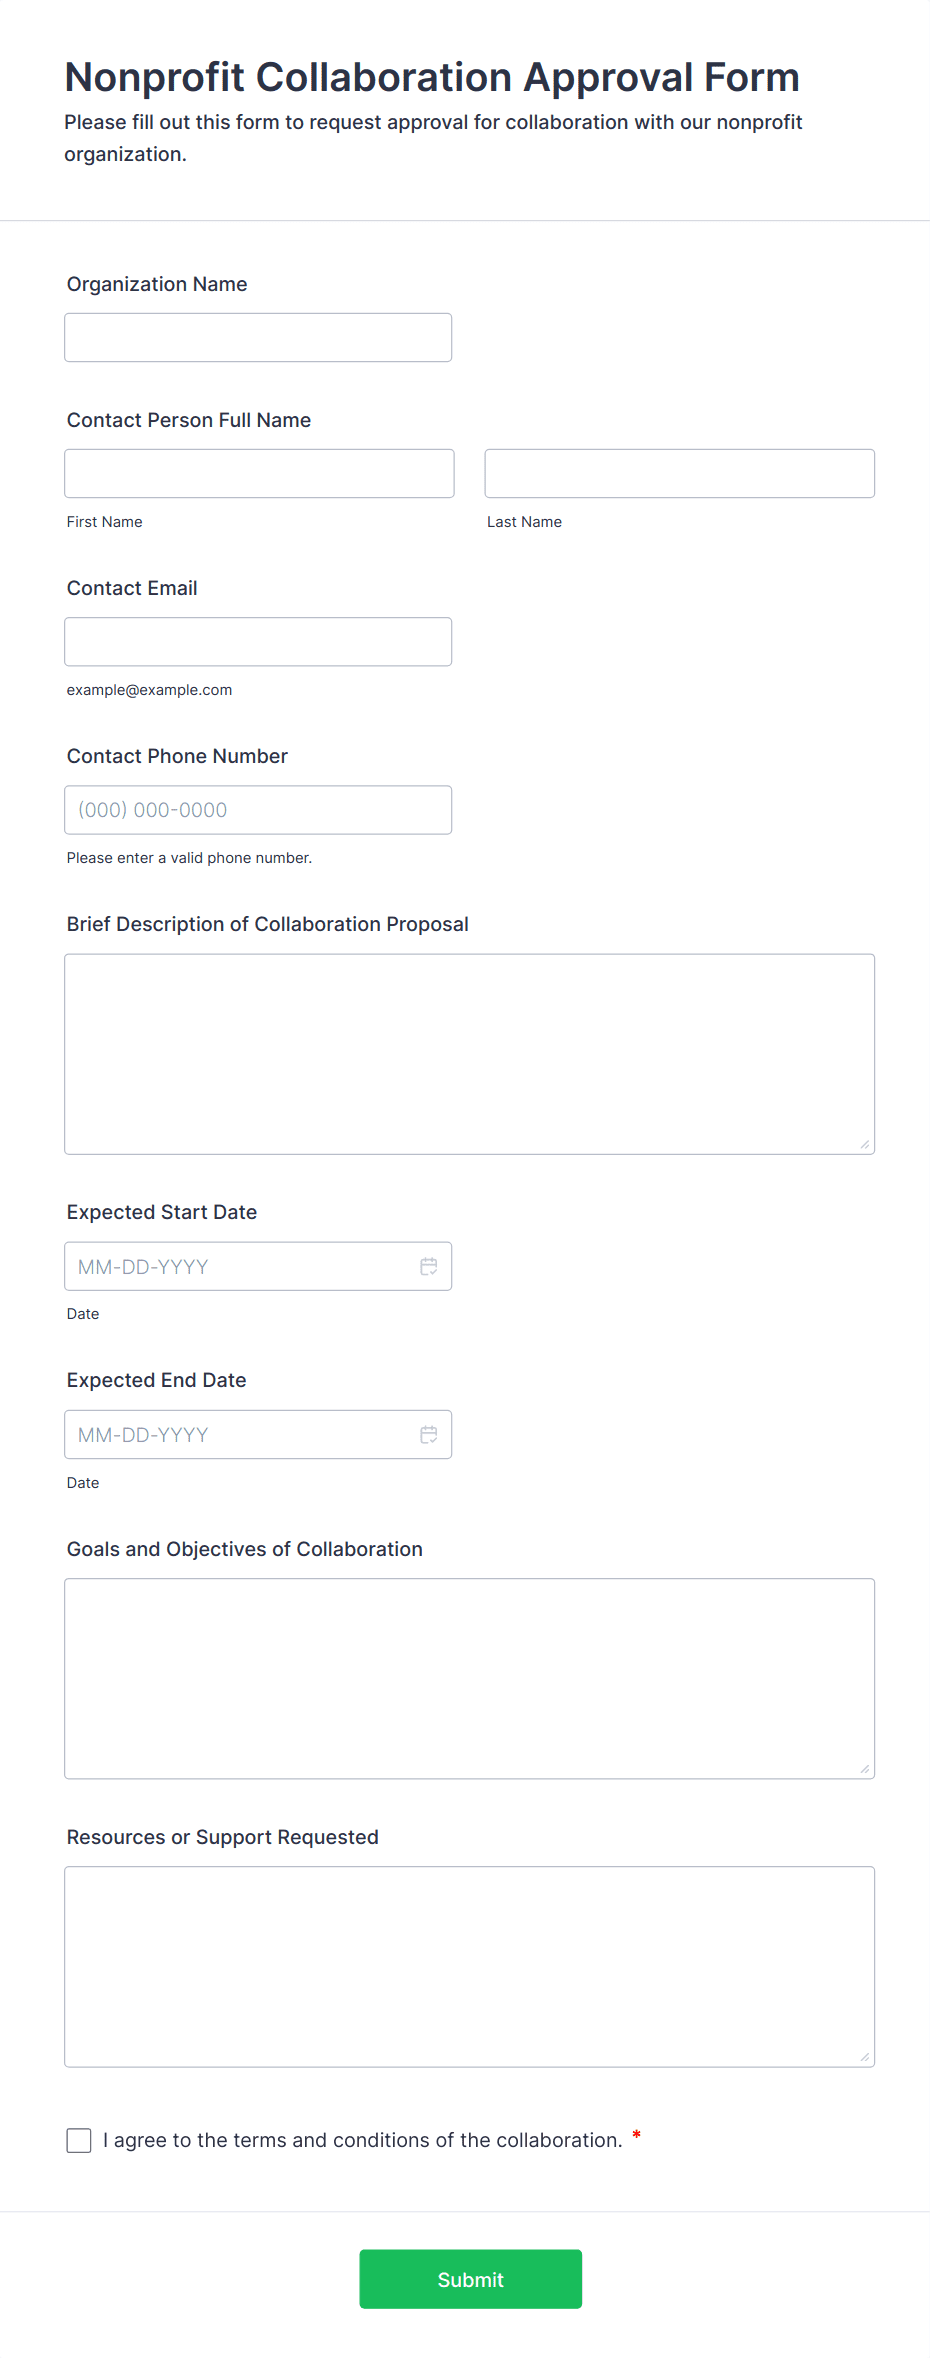This screenshot has width=930, height=2358.
Task: Click inside the Brief Description of Collaboration textarea
Action: (469, 1054)
